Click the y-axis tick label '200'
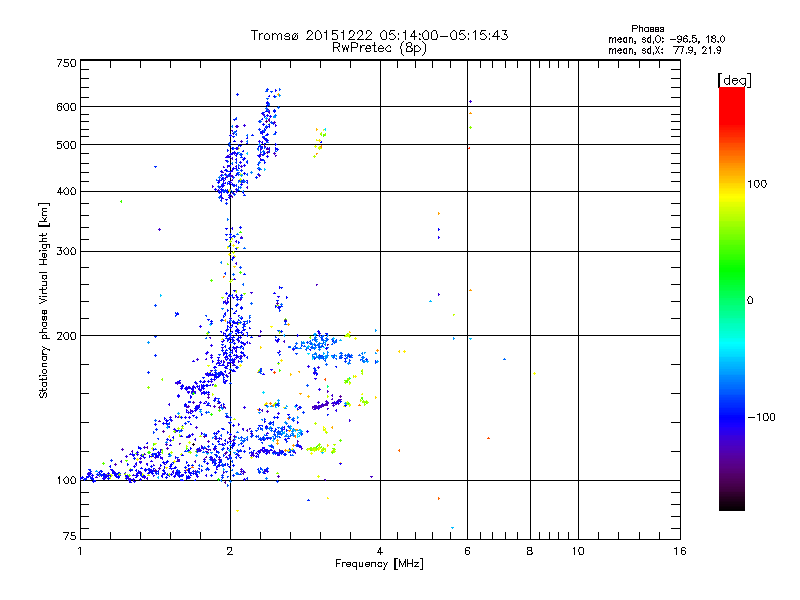This screenshot has height=600, width=800. 66,336
